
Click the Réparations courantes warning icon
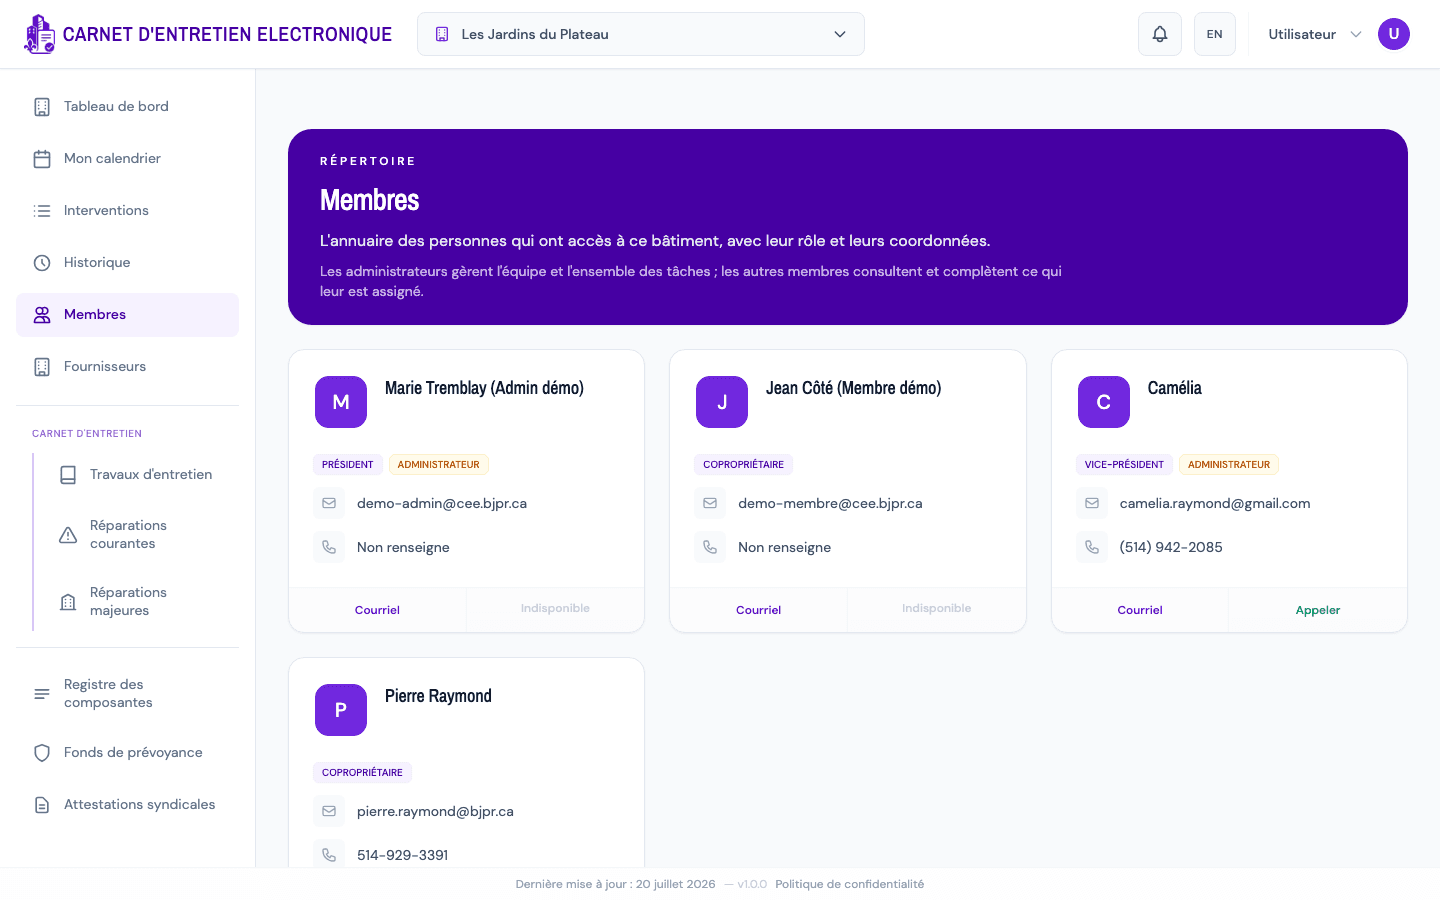(68, 535)
